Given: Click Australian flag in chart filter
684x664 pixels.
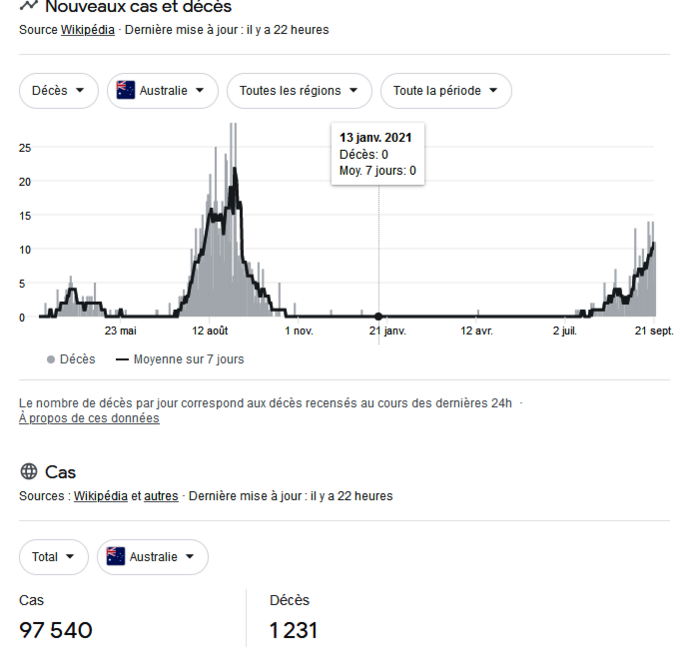Looking at the screenshot, I should [x=125, y=90].
